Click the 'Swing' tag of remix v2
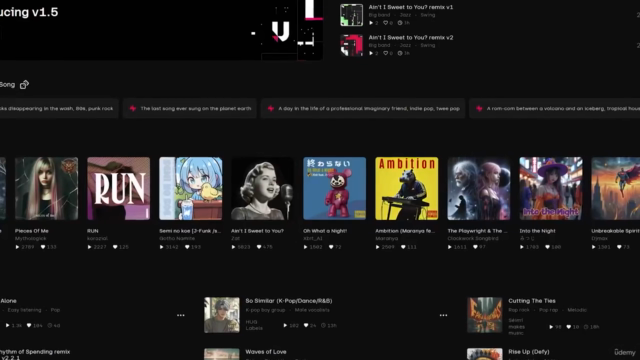The width and height of the screenshot is (640, 360). coord(428,45)
